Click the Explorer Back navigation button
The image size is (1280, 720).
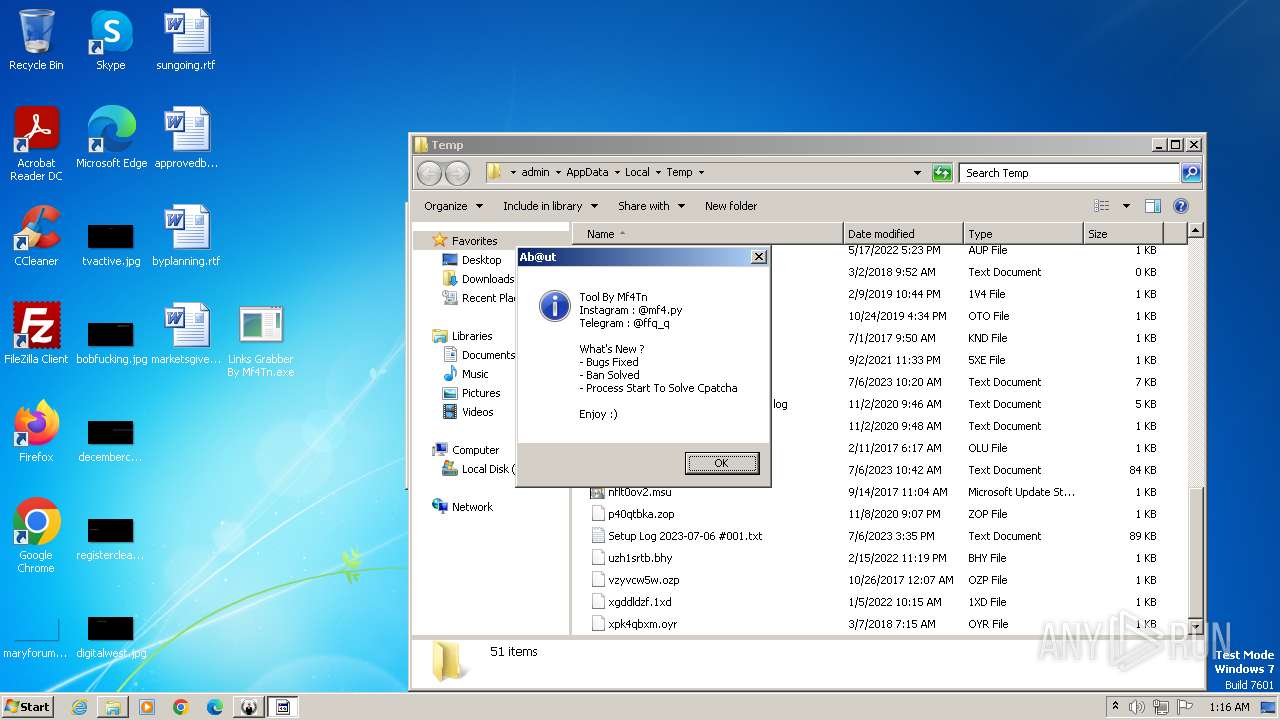pos(429,173)
